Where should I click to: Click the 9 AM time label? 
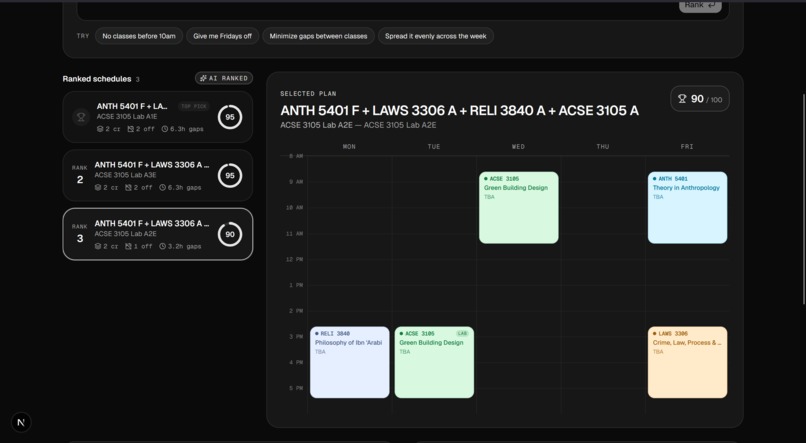[x=296, y=182]
